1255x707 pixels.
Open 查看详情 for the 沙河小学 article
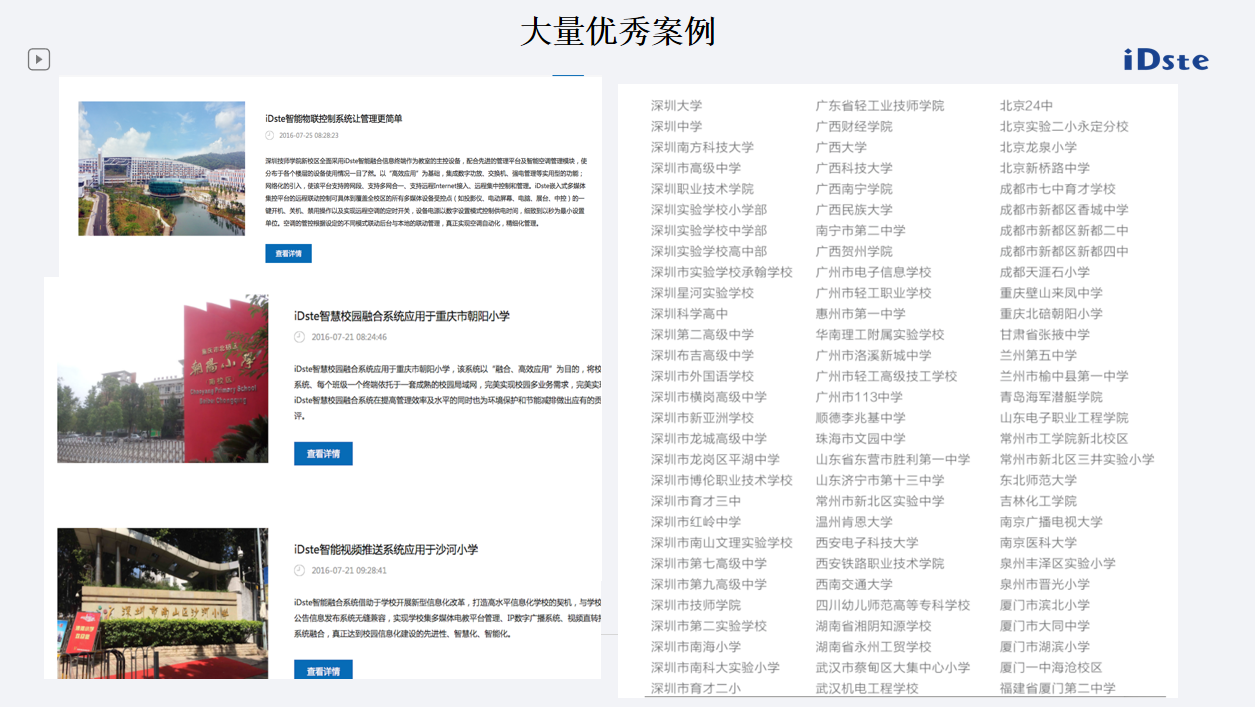323,671
